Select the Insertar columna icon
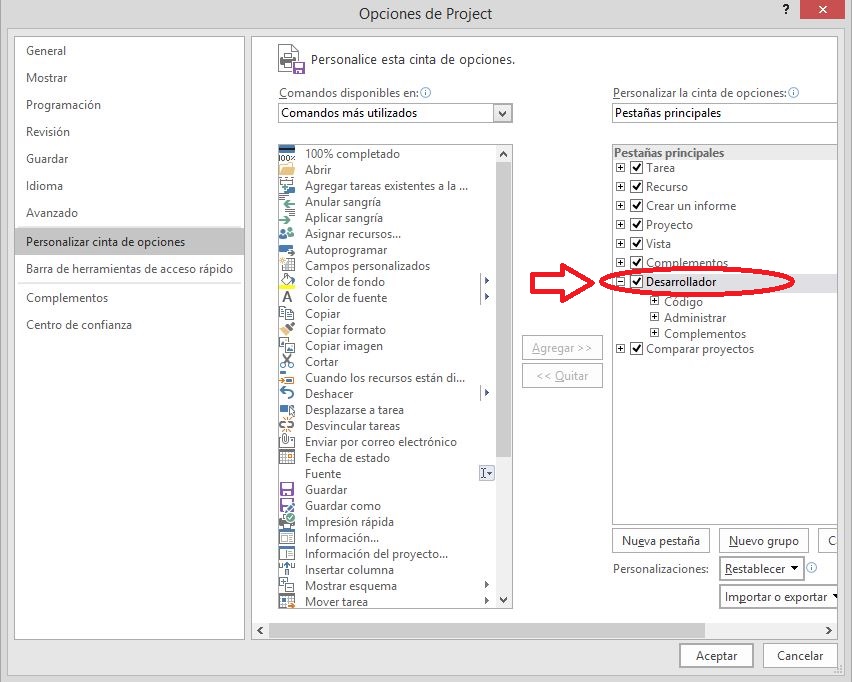852x682 pixels. point(286,570)
